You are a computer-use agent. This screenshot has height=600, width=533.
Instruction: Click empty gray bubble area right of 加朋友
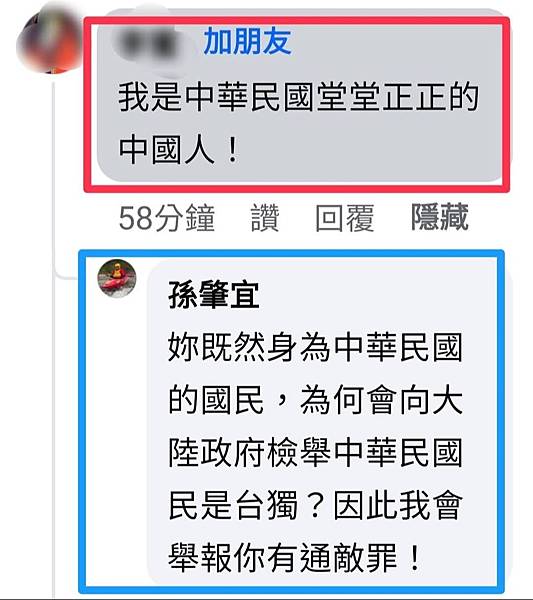pyautogui.click(x=394, y=42)
